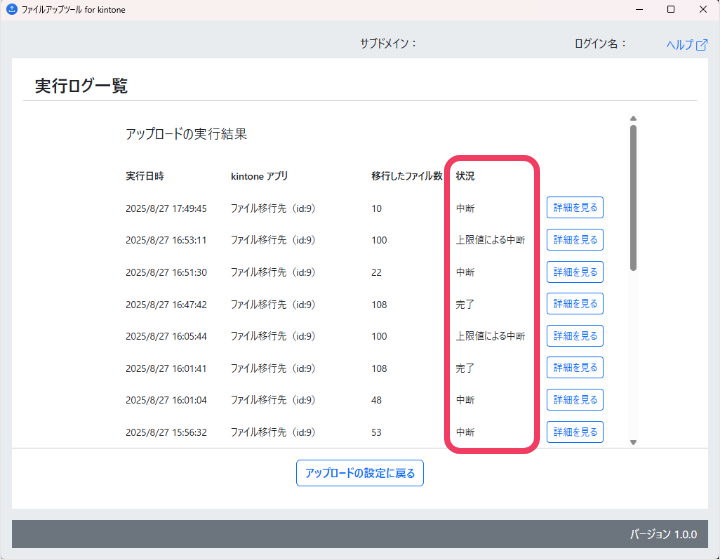Click timestamp 2025/8/27 16:01:41
The height and width of the screenshot is (560, 720).
166,368
